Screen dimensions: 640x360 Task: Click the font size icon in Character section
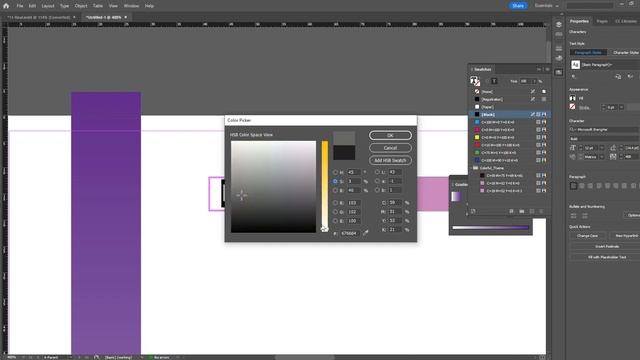[573, 148]
